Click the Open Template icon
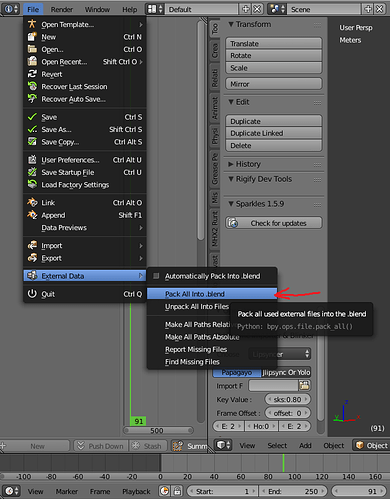 point(32,24)
